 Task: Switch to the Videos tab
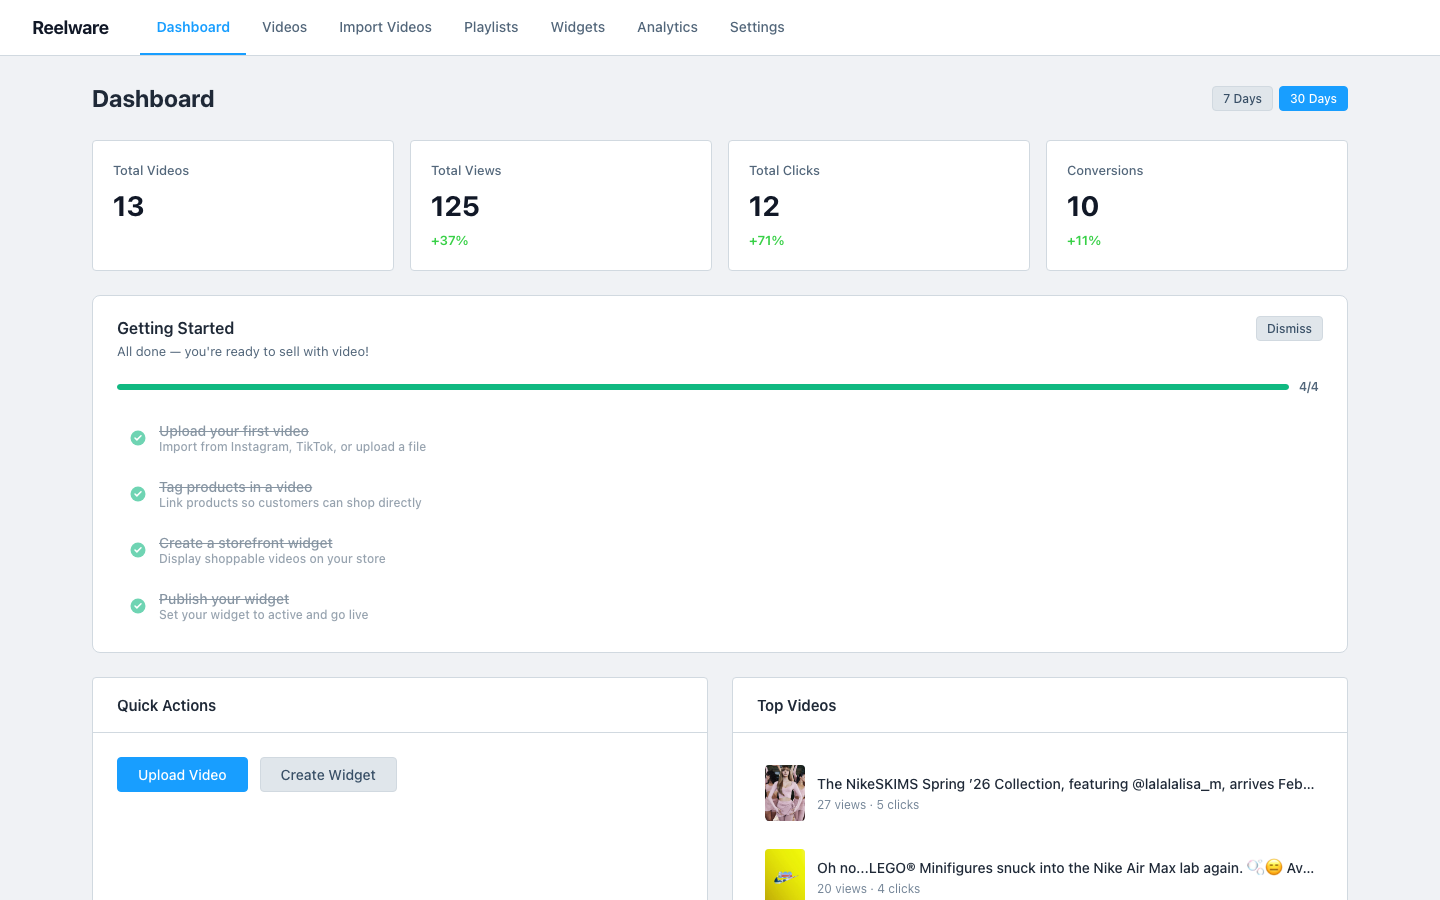tap(284, 27)
